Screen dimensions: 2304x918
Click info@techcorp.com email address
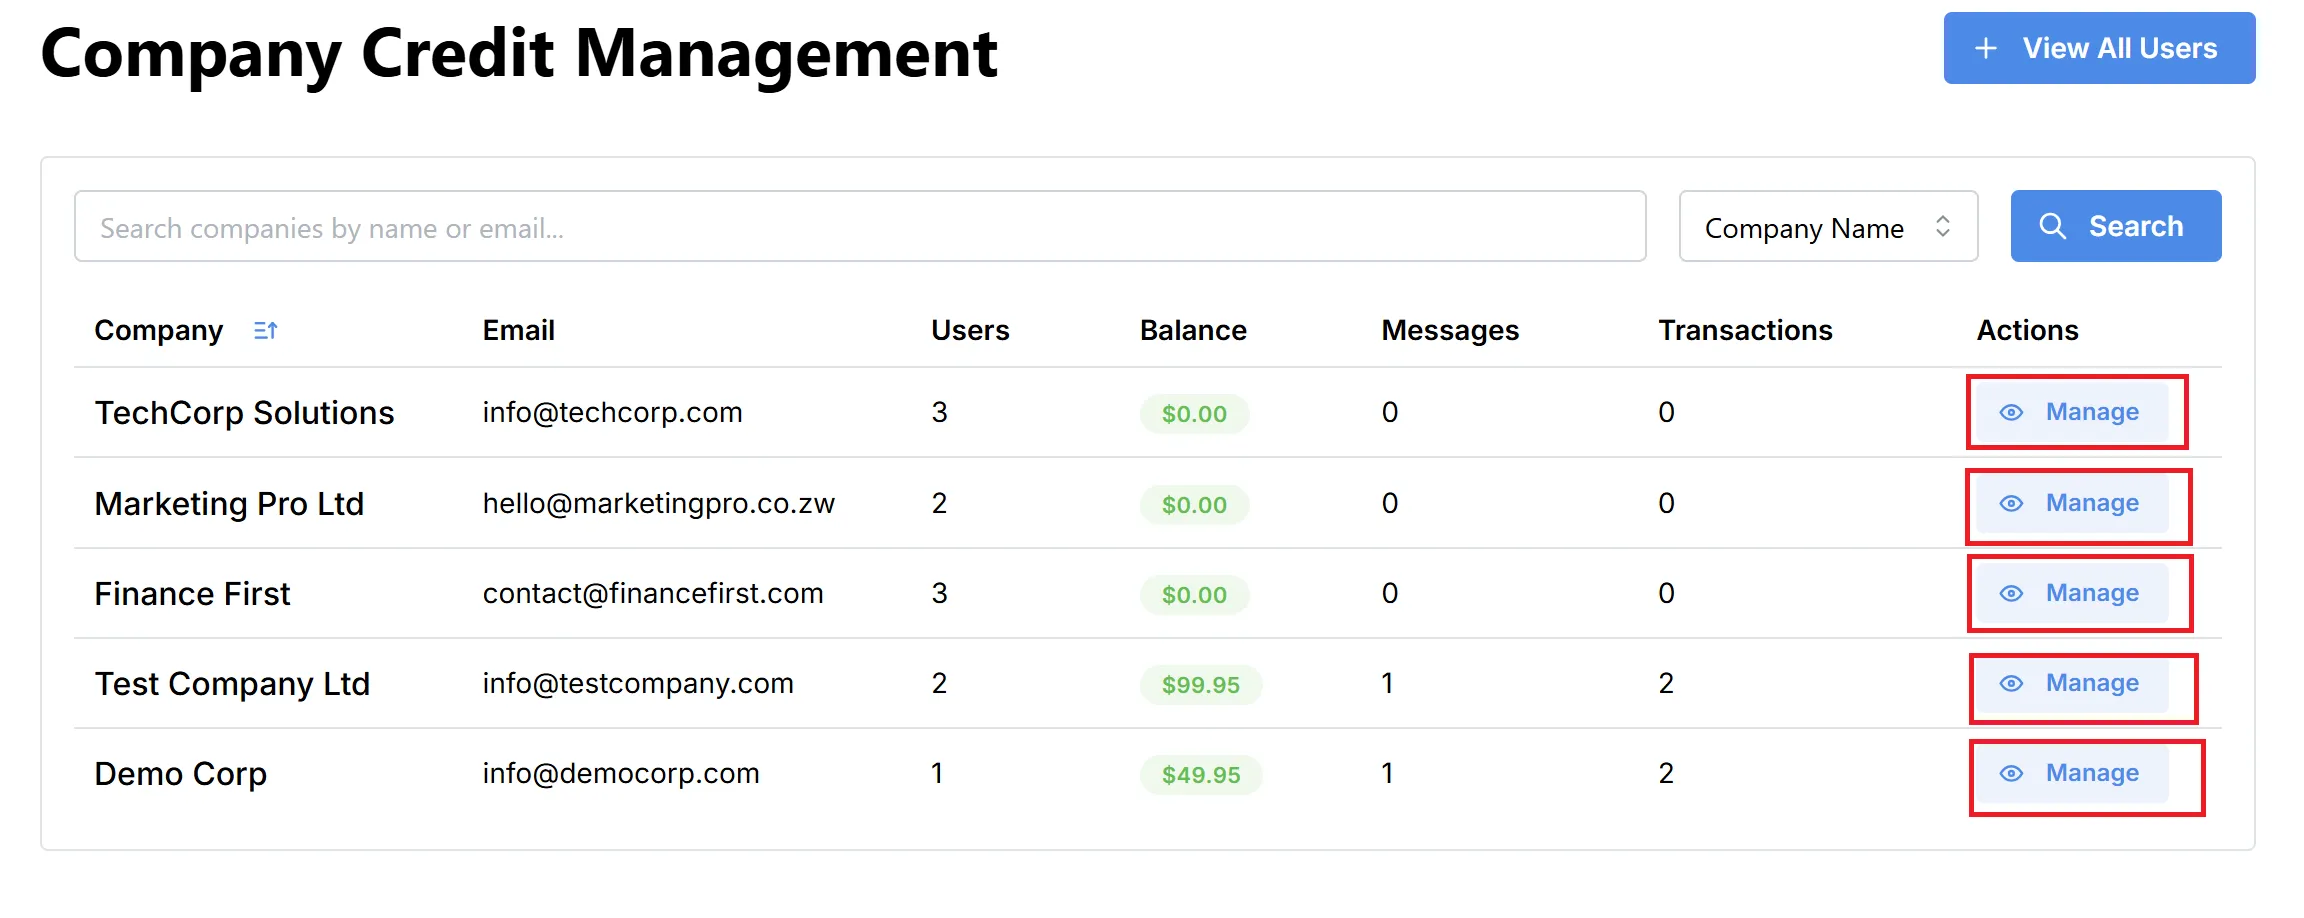[x=612, y=412]
